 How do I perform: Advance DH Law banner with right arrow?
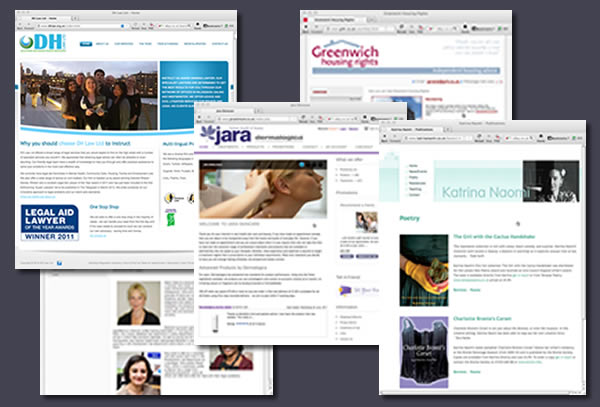point(232,87)
